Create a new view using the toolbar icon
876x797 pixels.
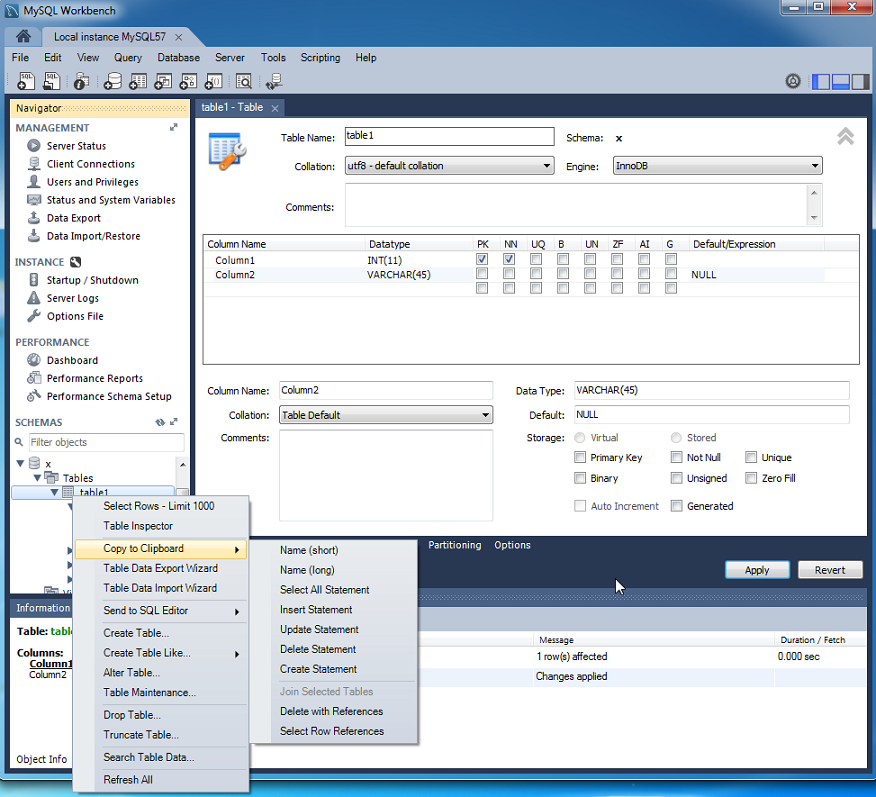coord(163,81)
